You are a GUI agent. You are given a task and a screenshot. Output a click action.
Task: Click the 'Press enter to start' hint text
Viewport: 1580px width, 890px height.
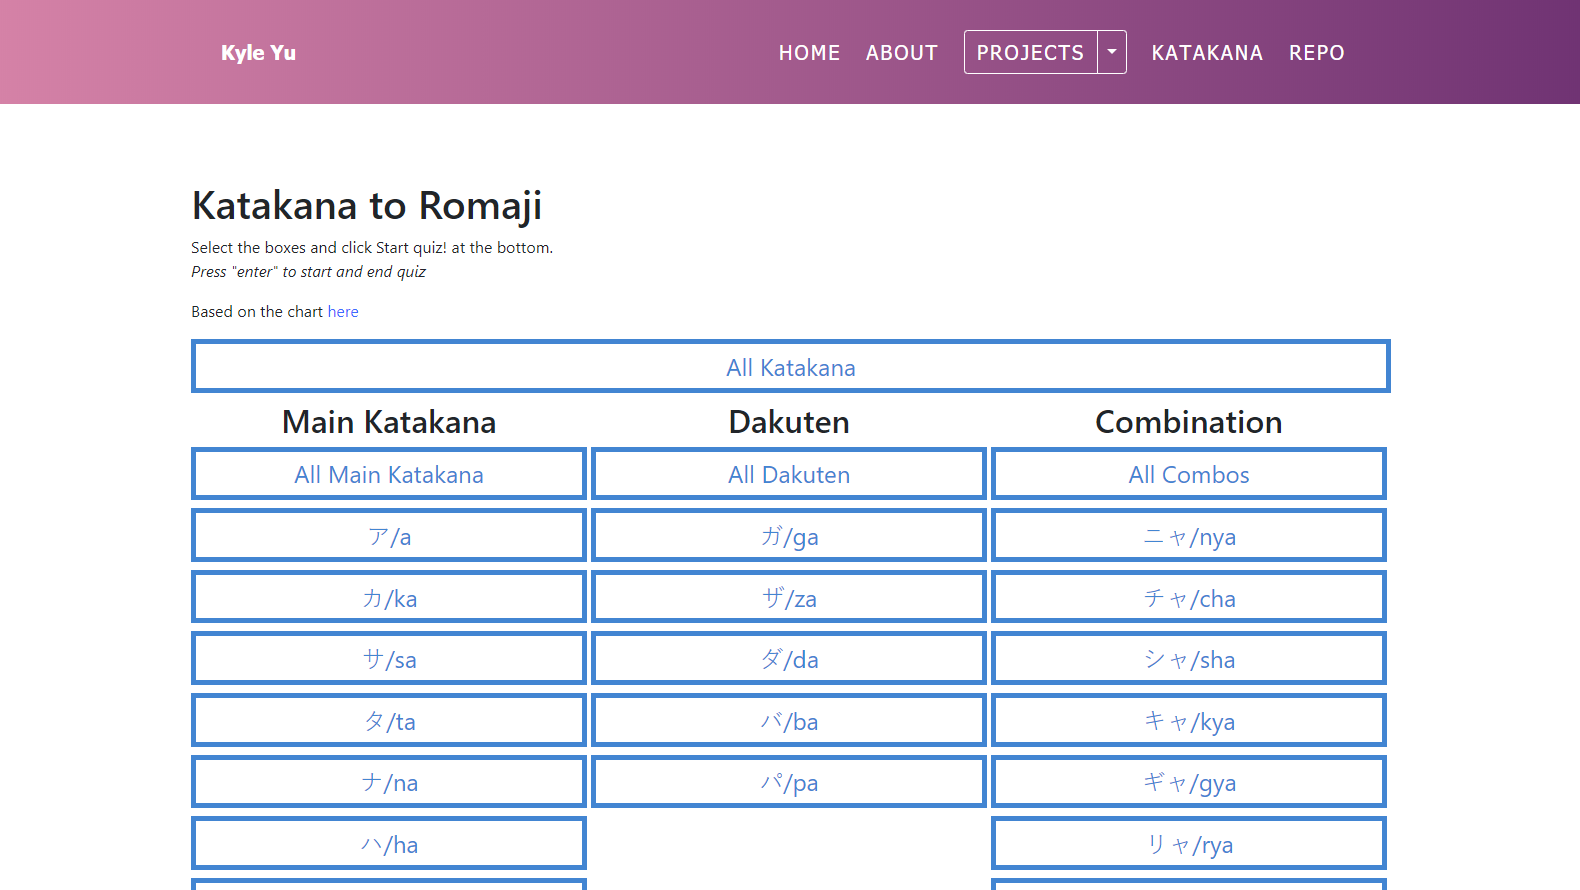(309, 272)
